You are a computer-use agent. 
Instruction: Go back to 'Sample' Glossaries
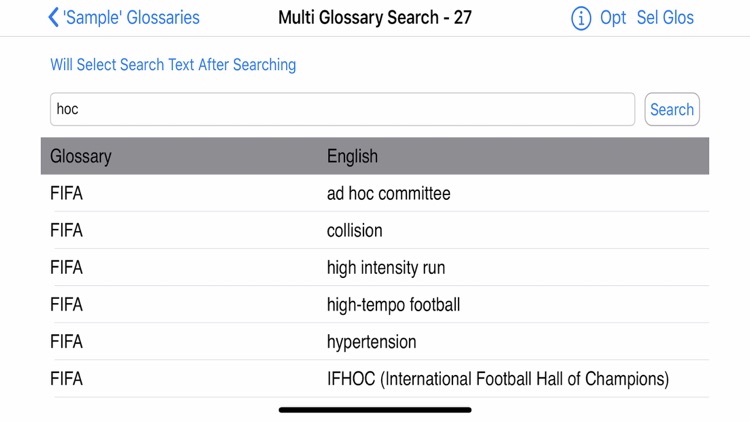131,18
